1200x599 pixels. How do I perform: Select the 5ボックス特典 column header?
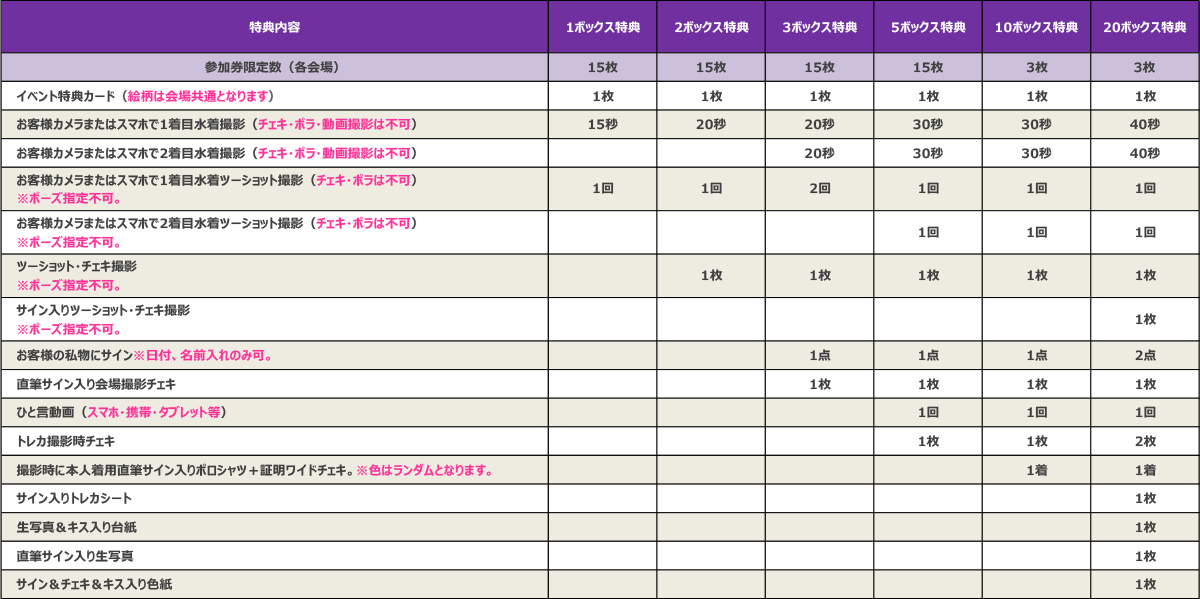(x=928, y=27)
